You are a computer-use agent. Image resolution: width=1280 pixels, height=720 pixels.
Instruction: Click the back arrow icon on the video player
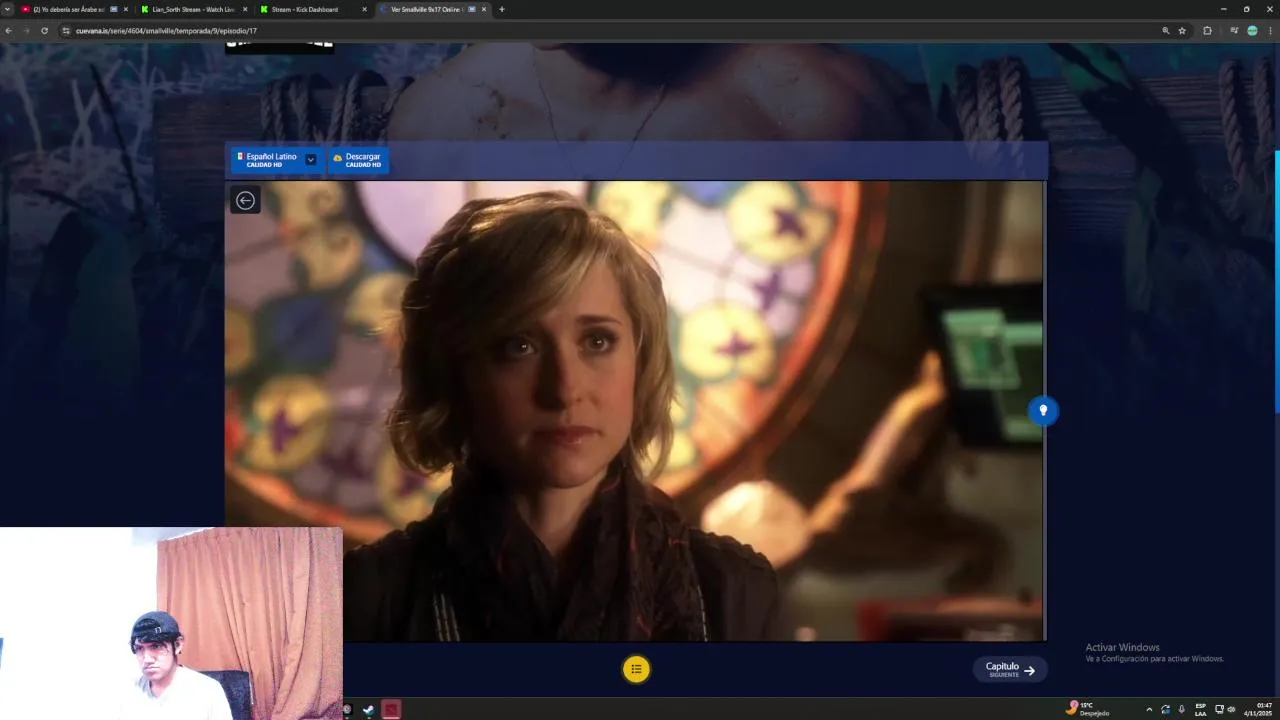[x=245, y=200]
